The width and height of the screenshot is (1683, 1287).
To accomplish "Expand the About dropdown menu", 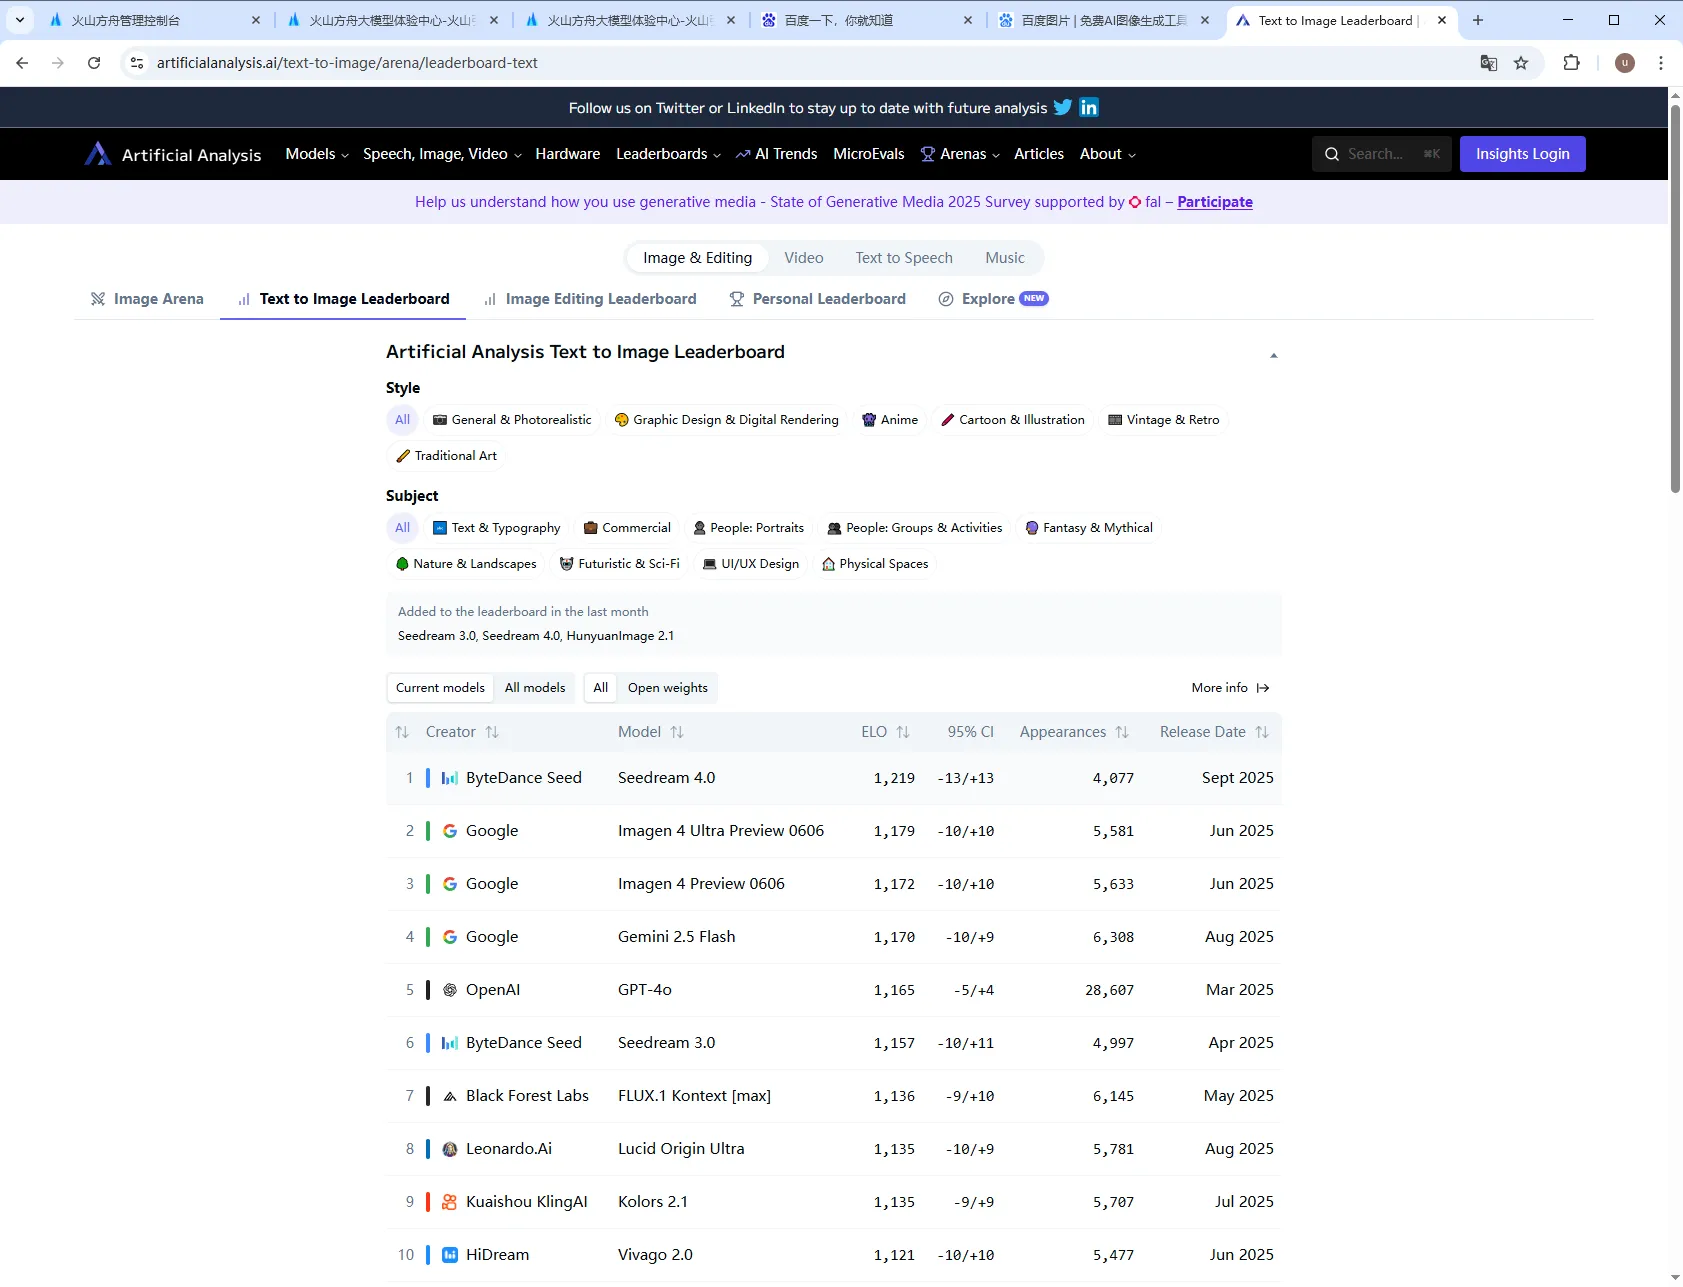I will 1108,154.
